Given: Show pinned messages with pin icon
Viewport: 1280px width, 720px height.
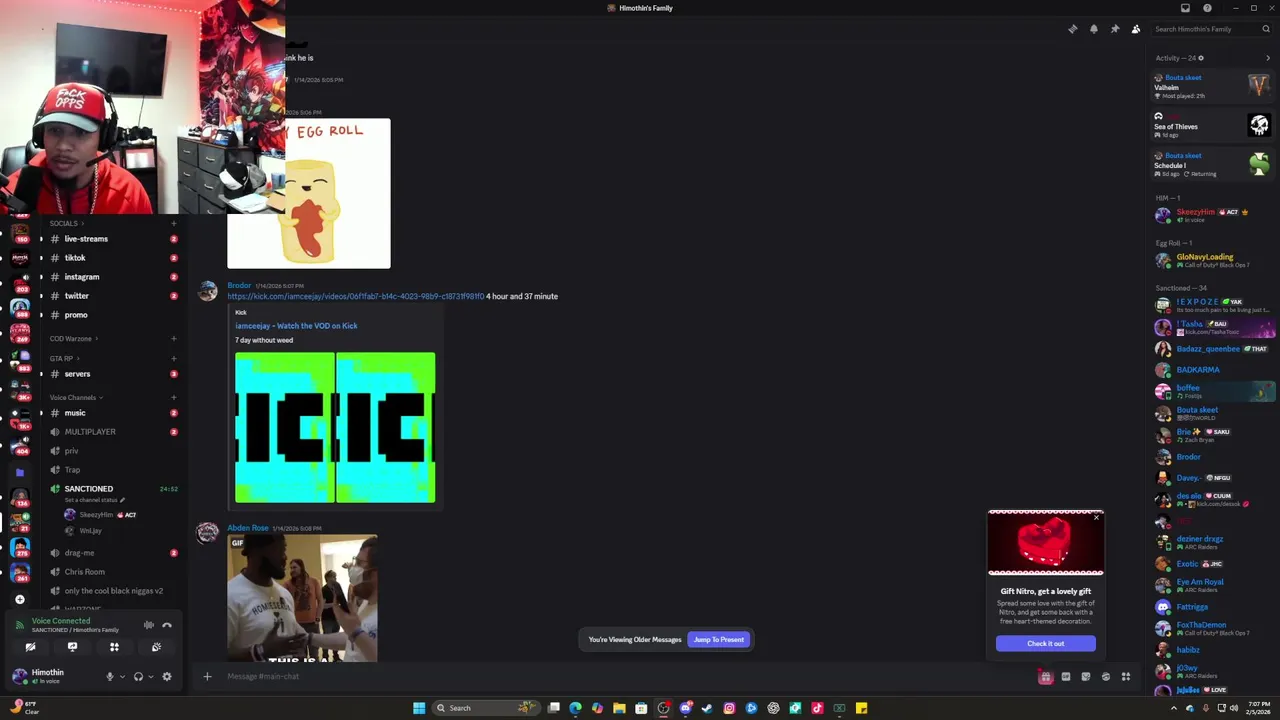Looking at the screenshot, I should [1115, 29].
